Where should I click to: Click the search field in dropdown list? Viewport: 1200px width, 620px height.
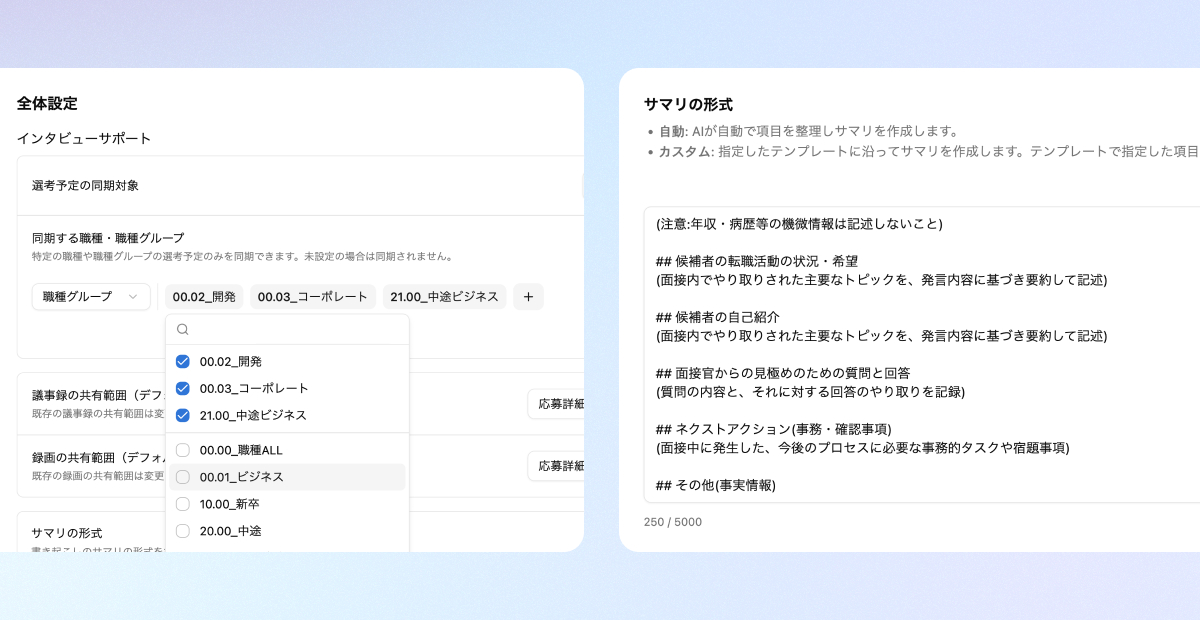287,330
